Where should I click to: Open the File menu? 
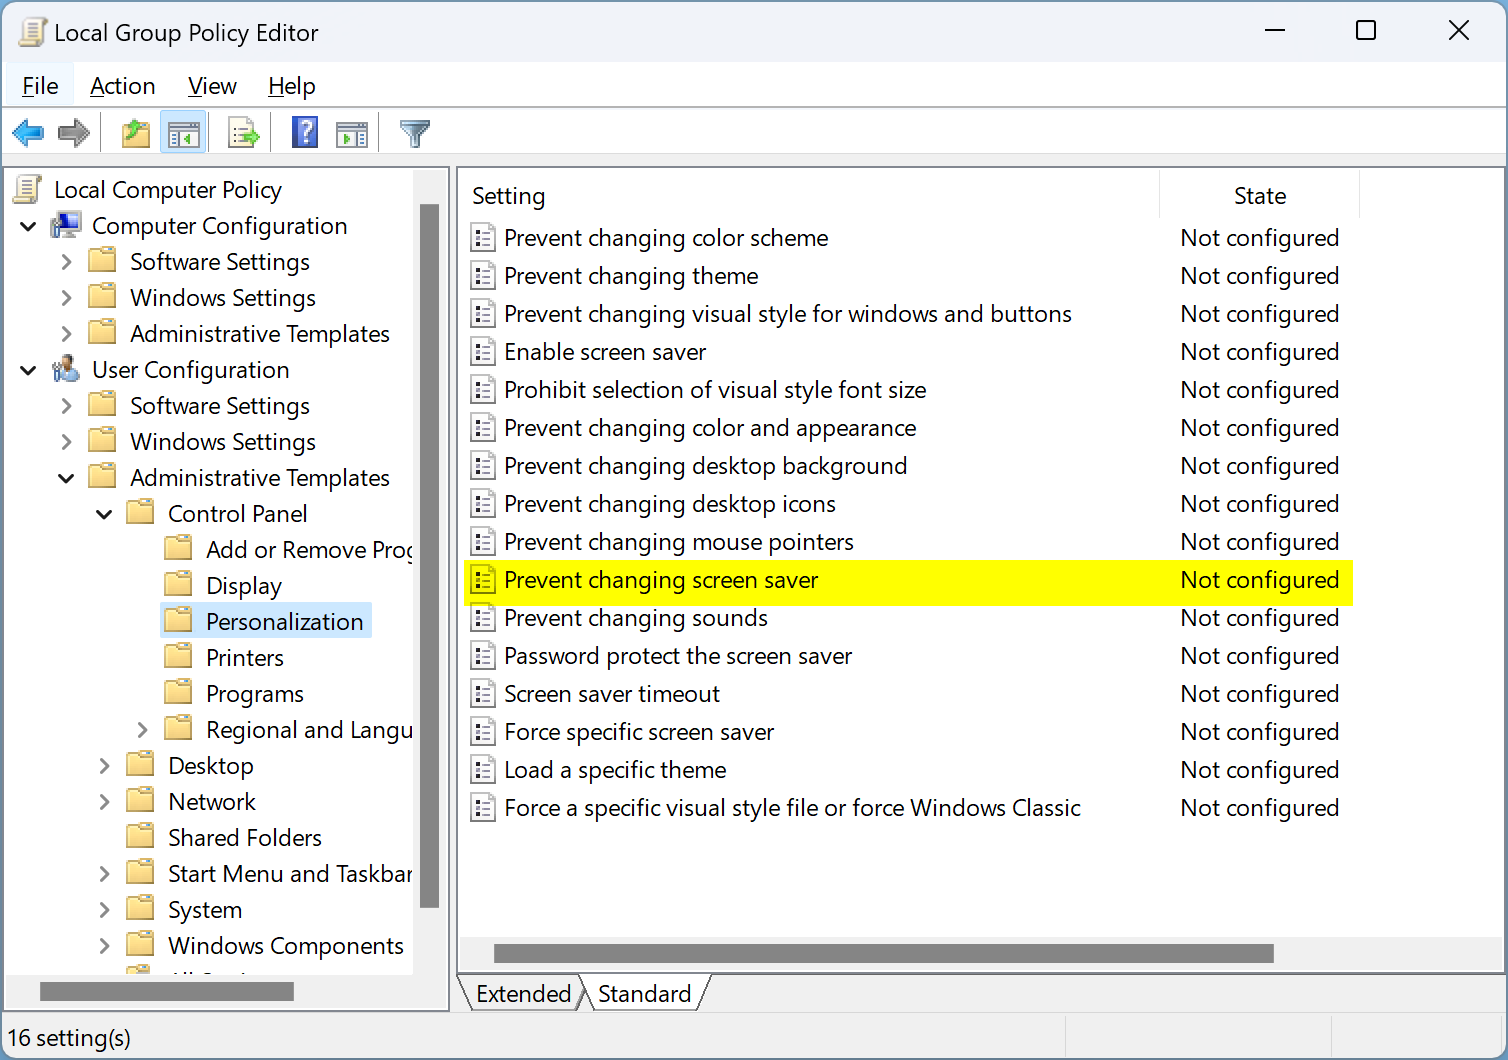pos(40,86)
